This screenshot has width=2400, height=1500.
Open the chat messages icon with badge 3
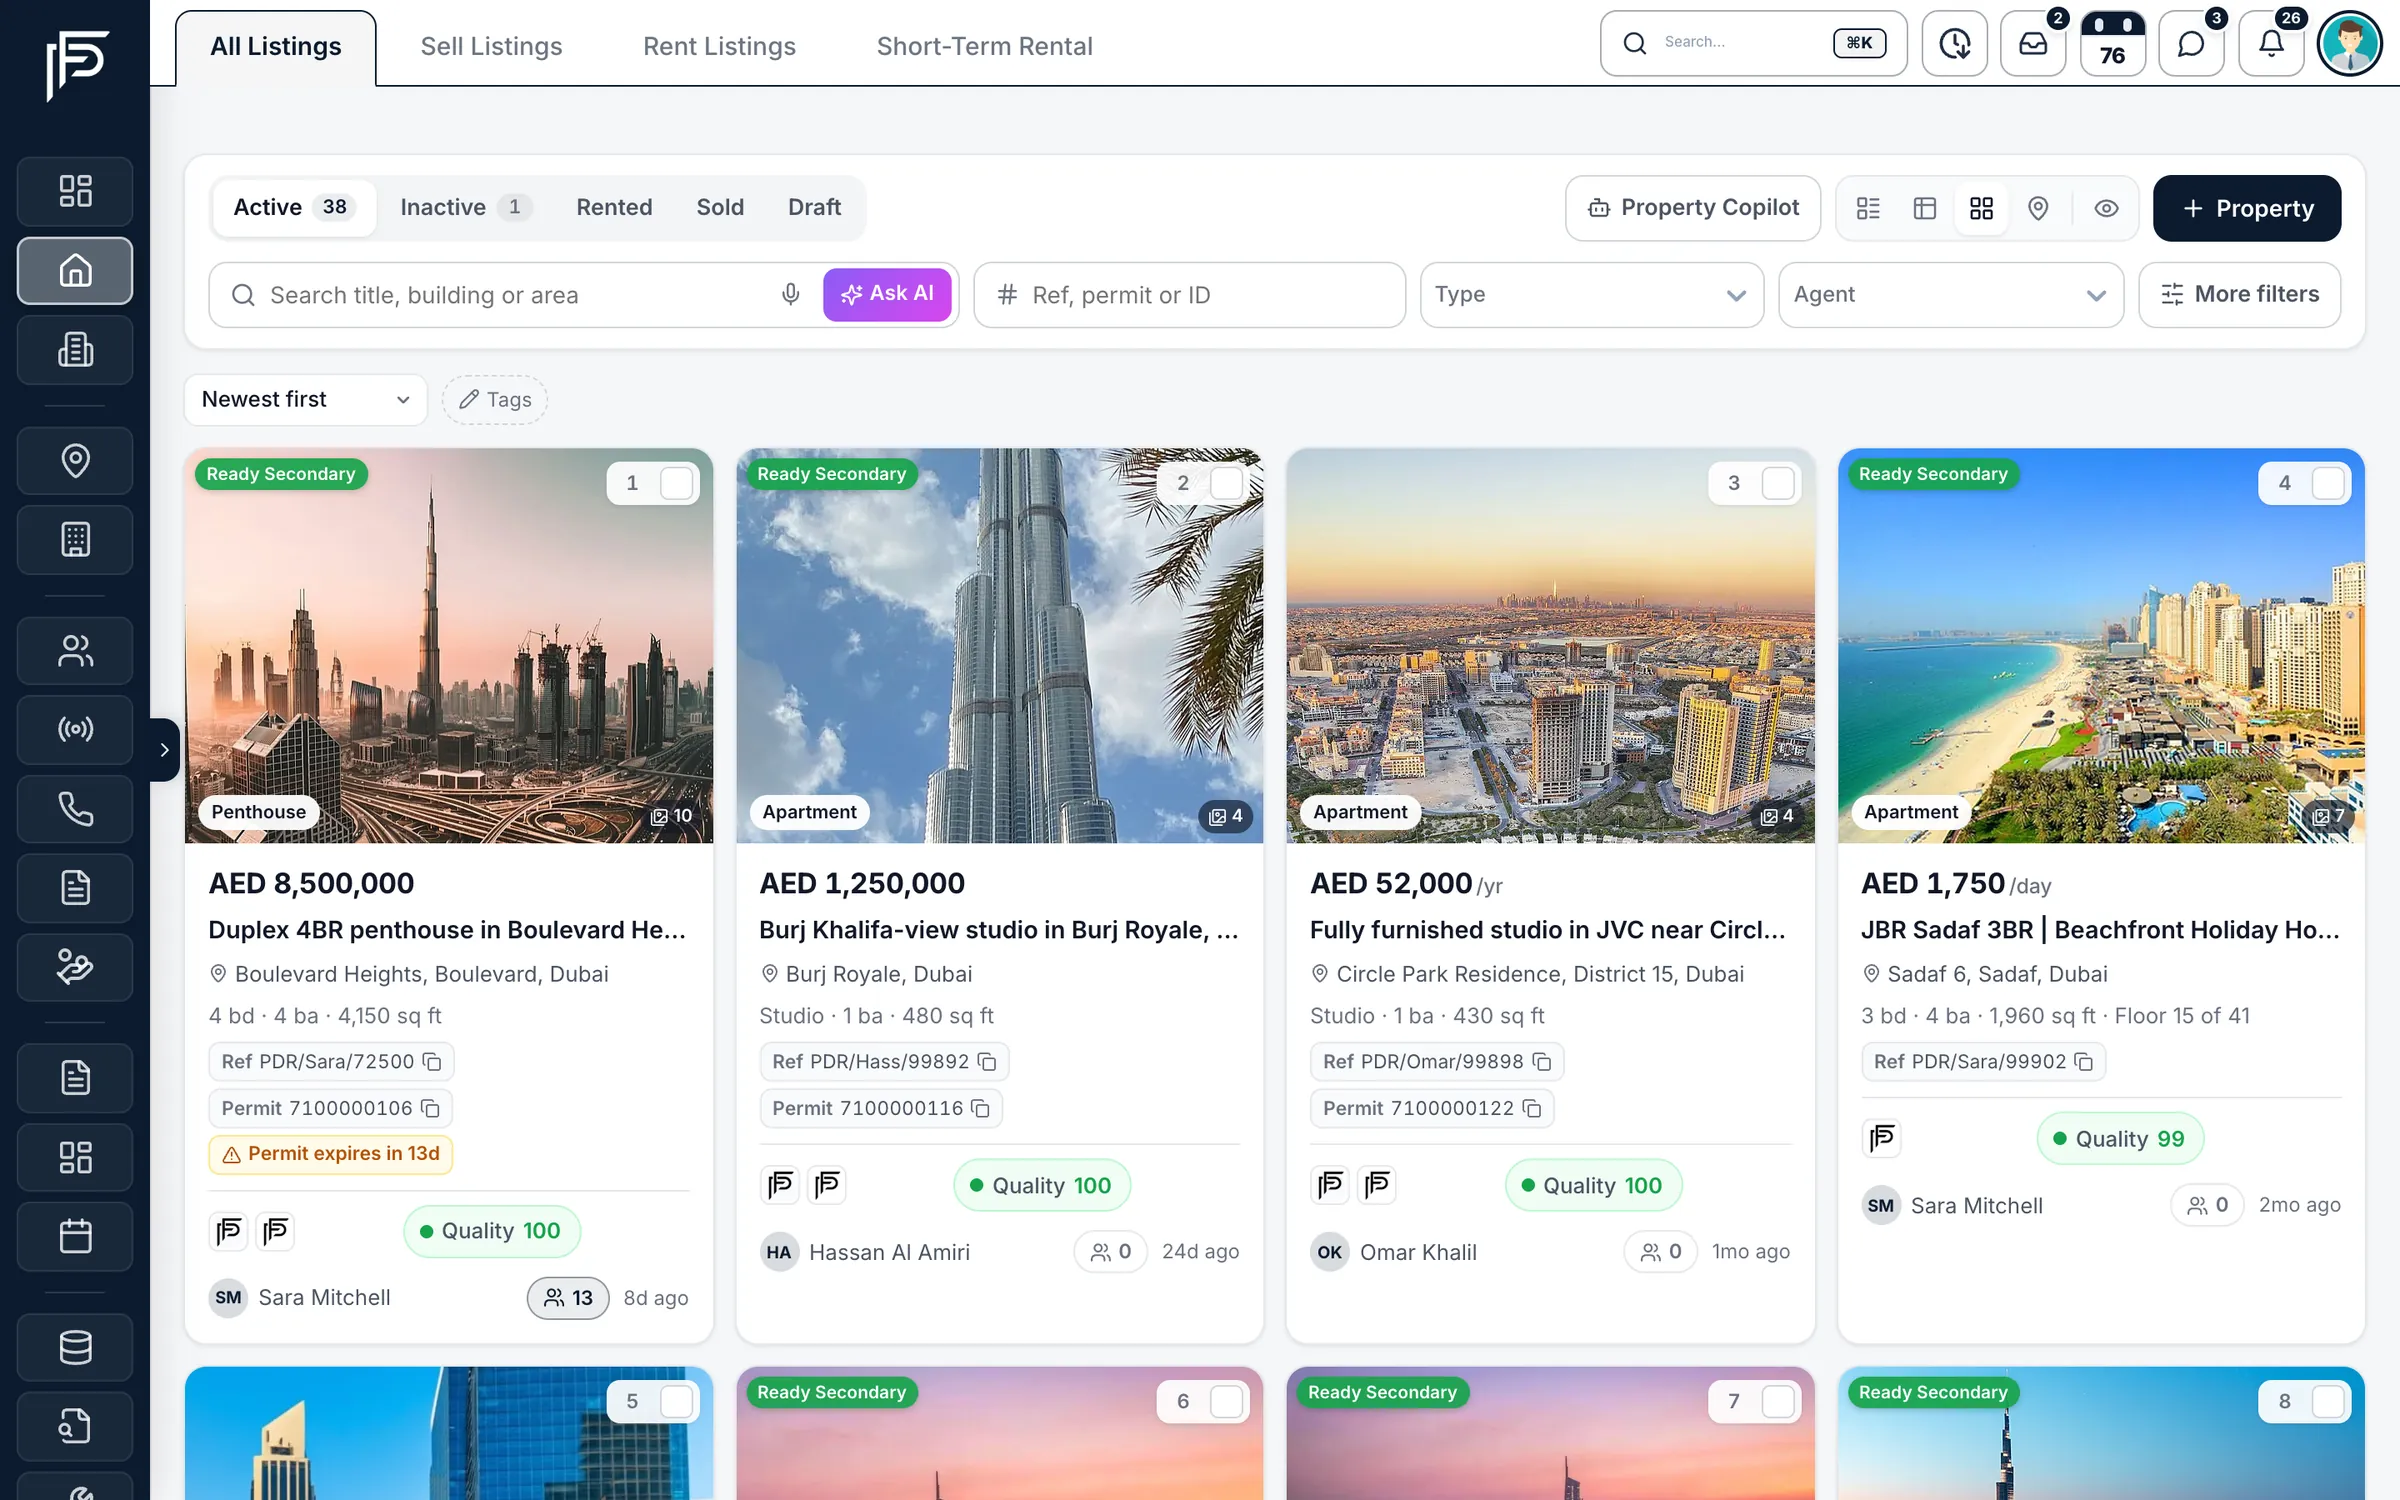click(x=2191, y=44)
